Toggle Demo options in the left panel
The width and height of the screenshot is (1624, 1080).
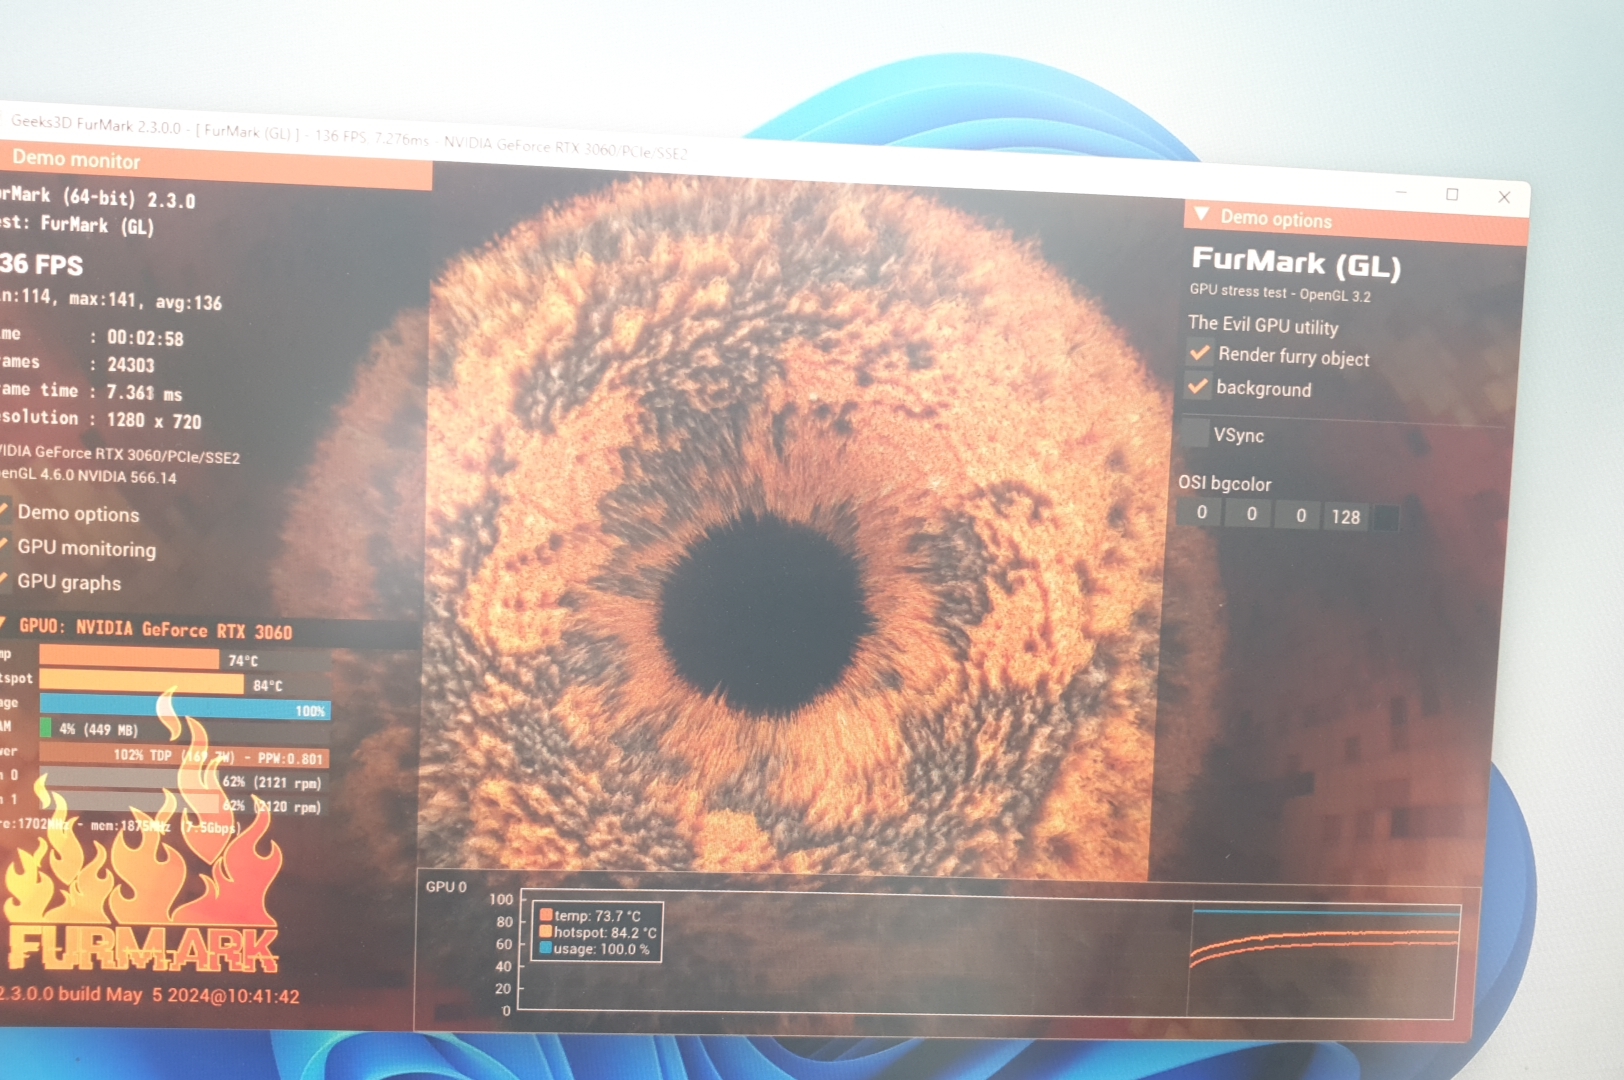pyautogui.click(x=5, y=512)
